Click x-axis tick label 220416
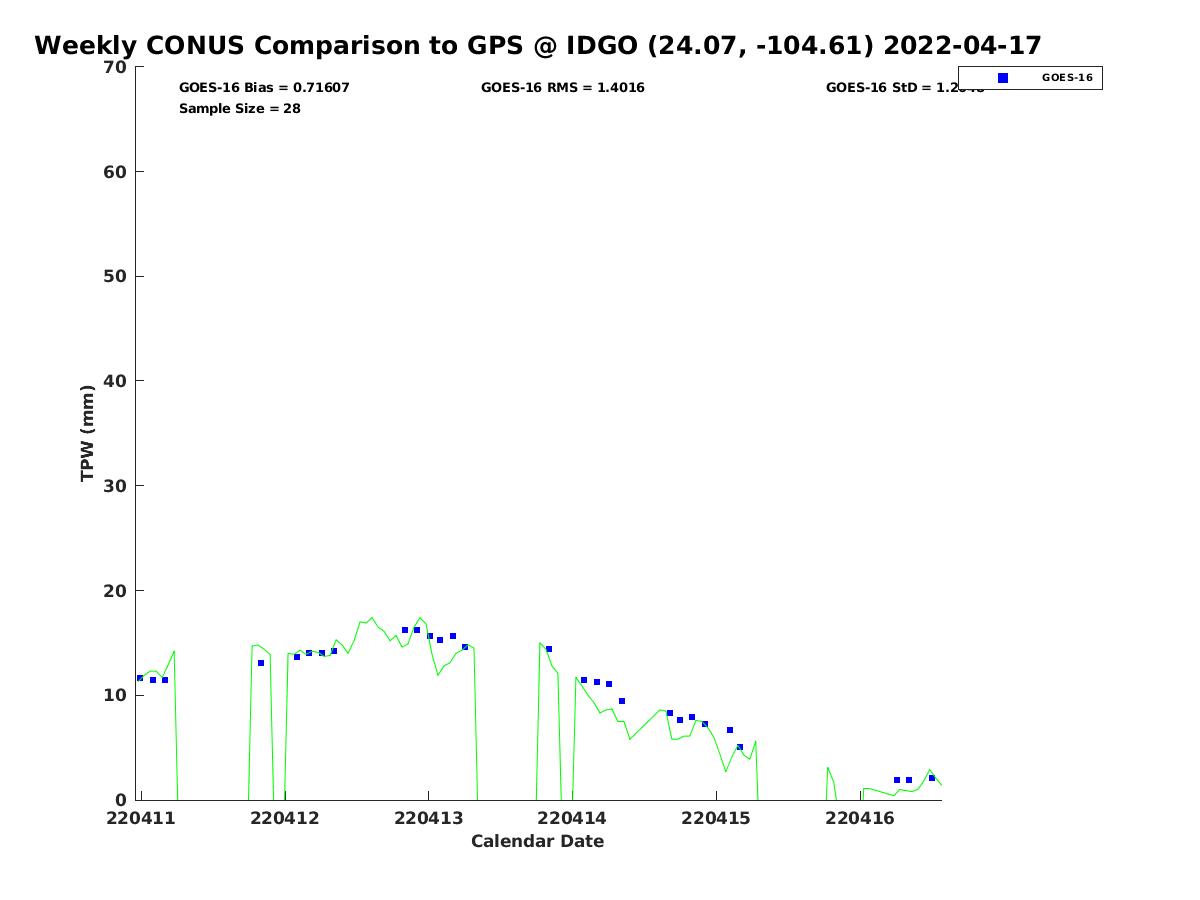Image resolution: width=1200 pixels, height=900 pixels. [861, 818]
